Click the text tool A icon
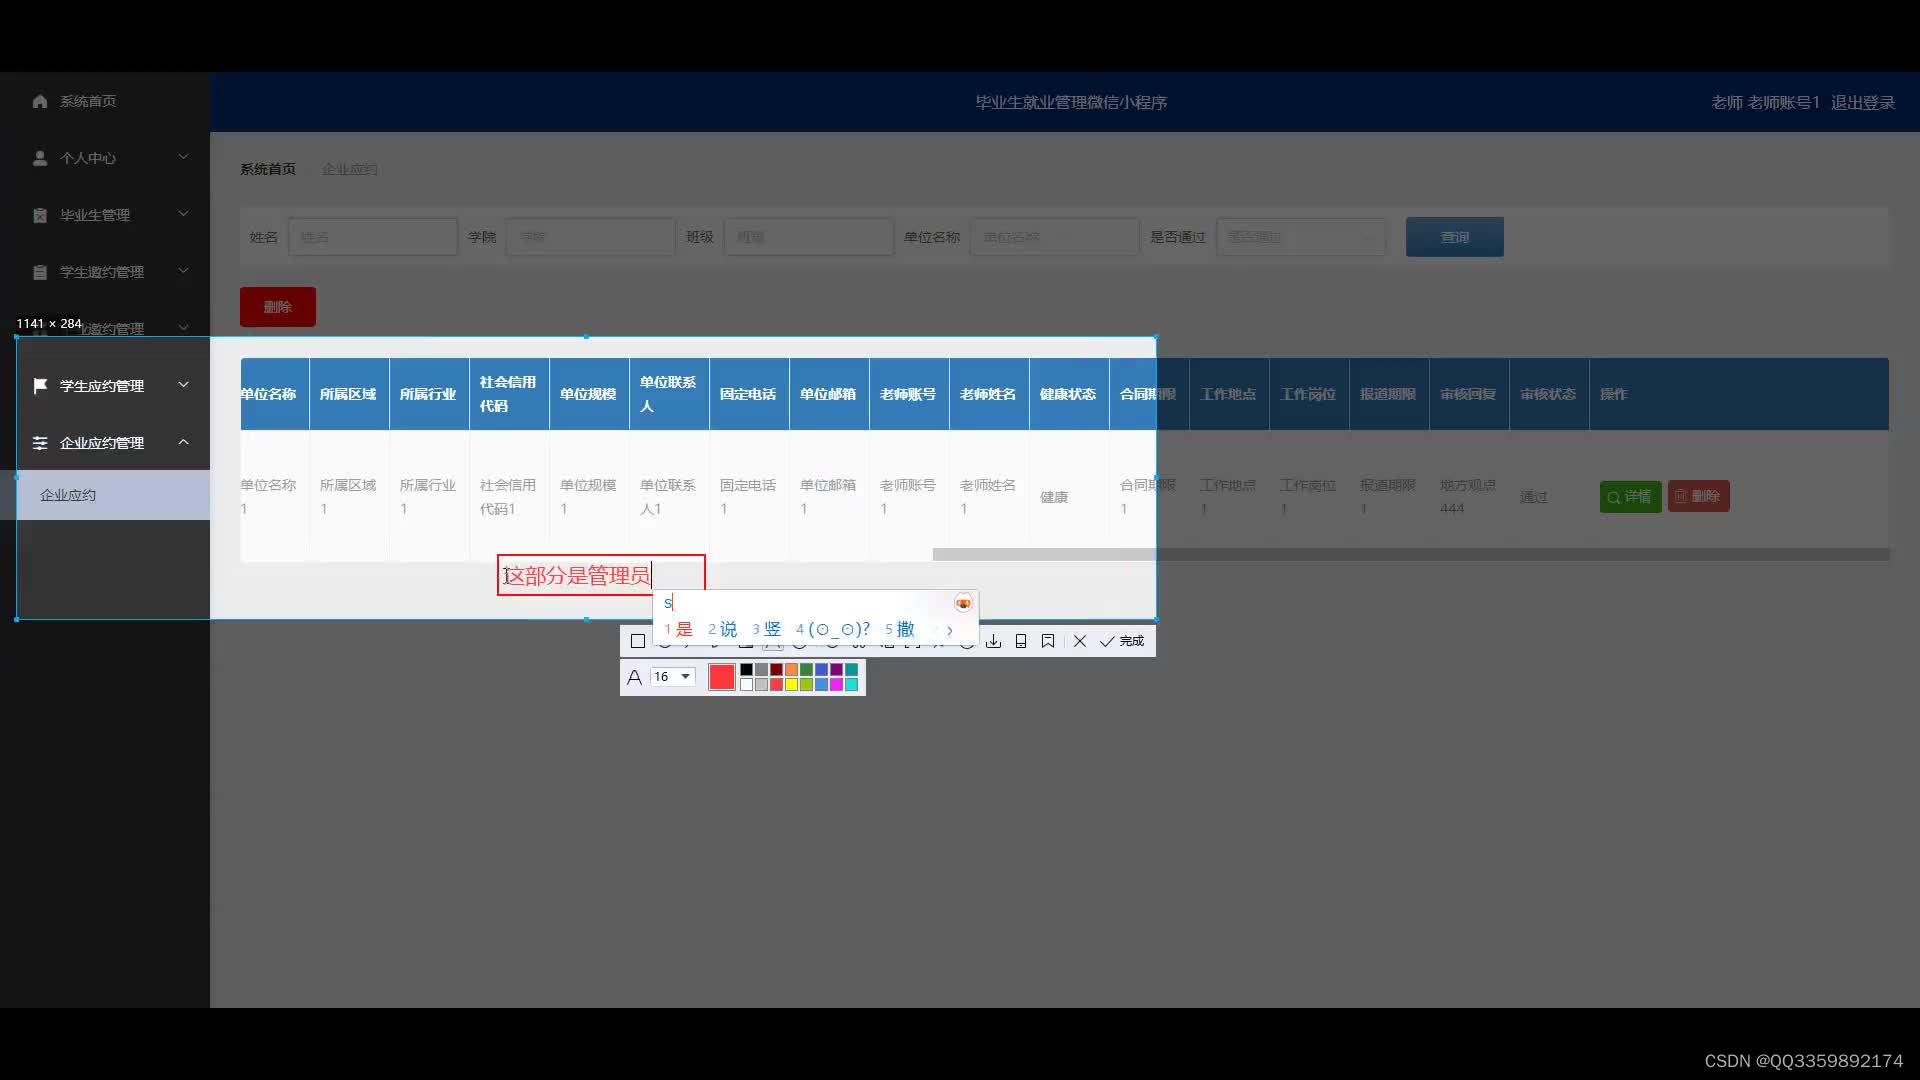 coord(634,677)
